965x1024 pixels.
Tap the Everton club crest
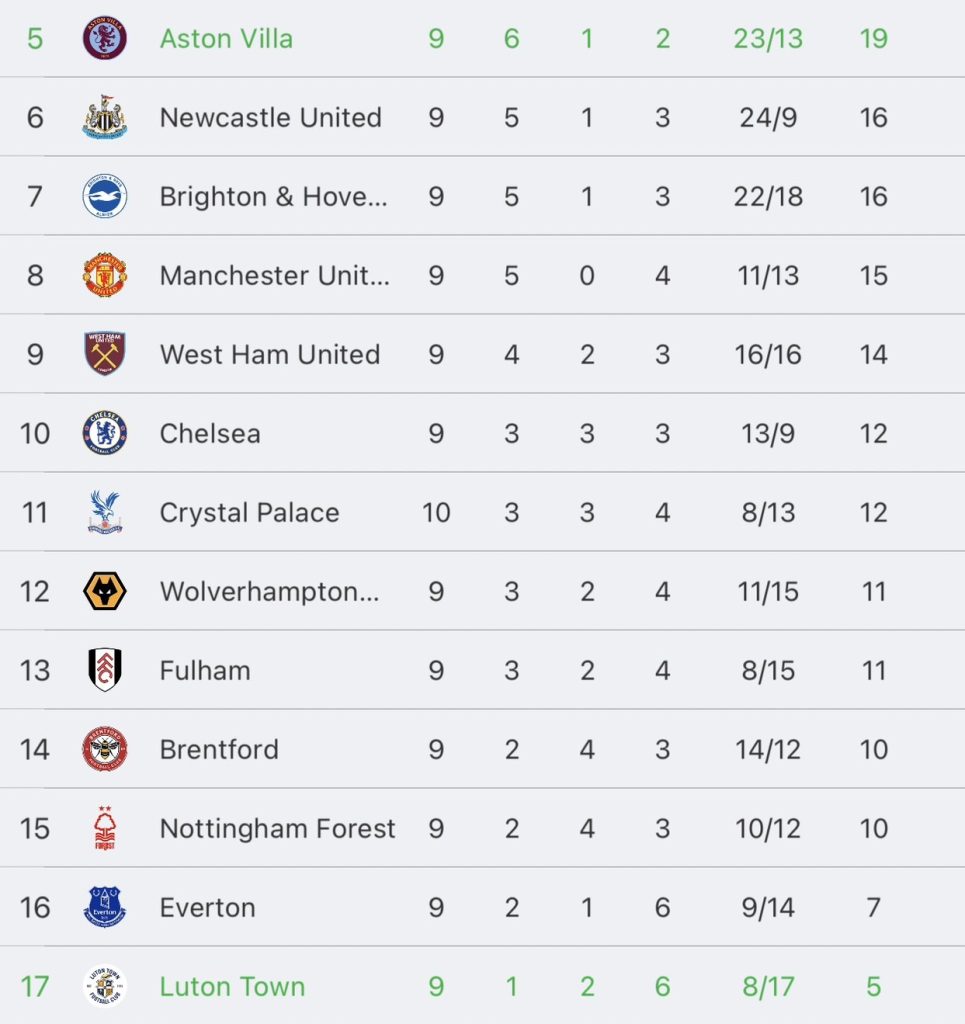pos(104,906)
